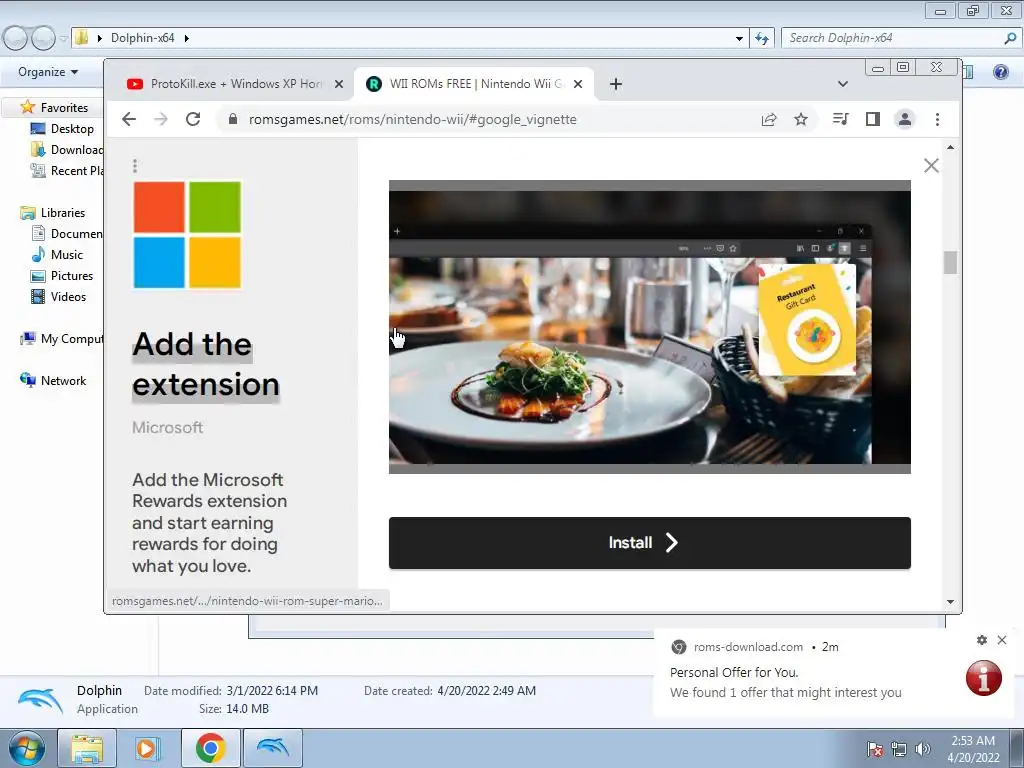
Task: Open Chrome profile avatar
Action: (904, 119)
